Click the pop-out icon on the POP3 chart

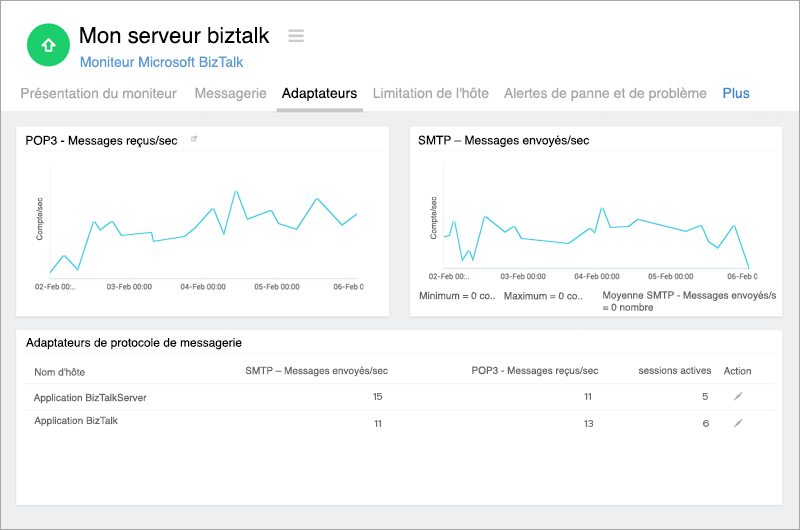click(x=194, y=140)
